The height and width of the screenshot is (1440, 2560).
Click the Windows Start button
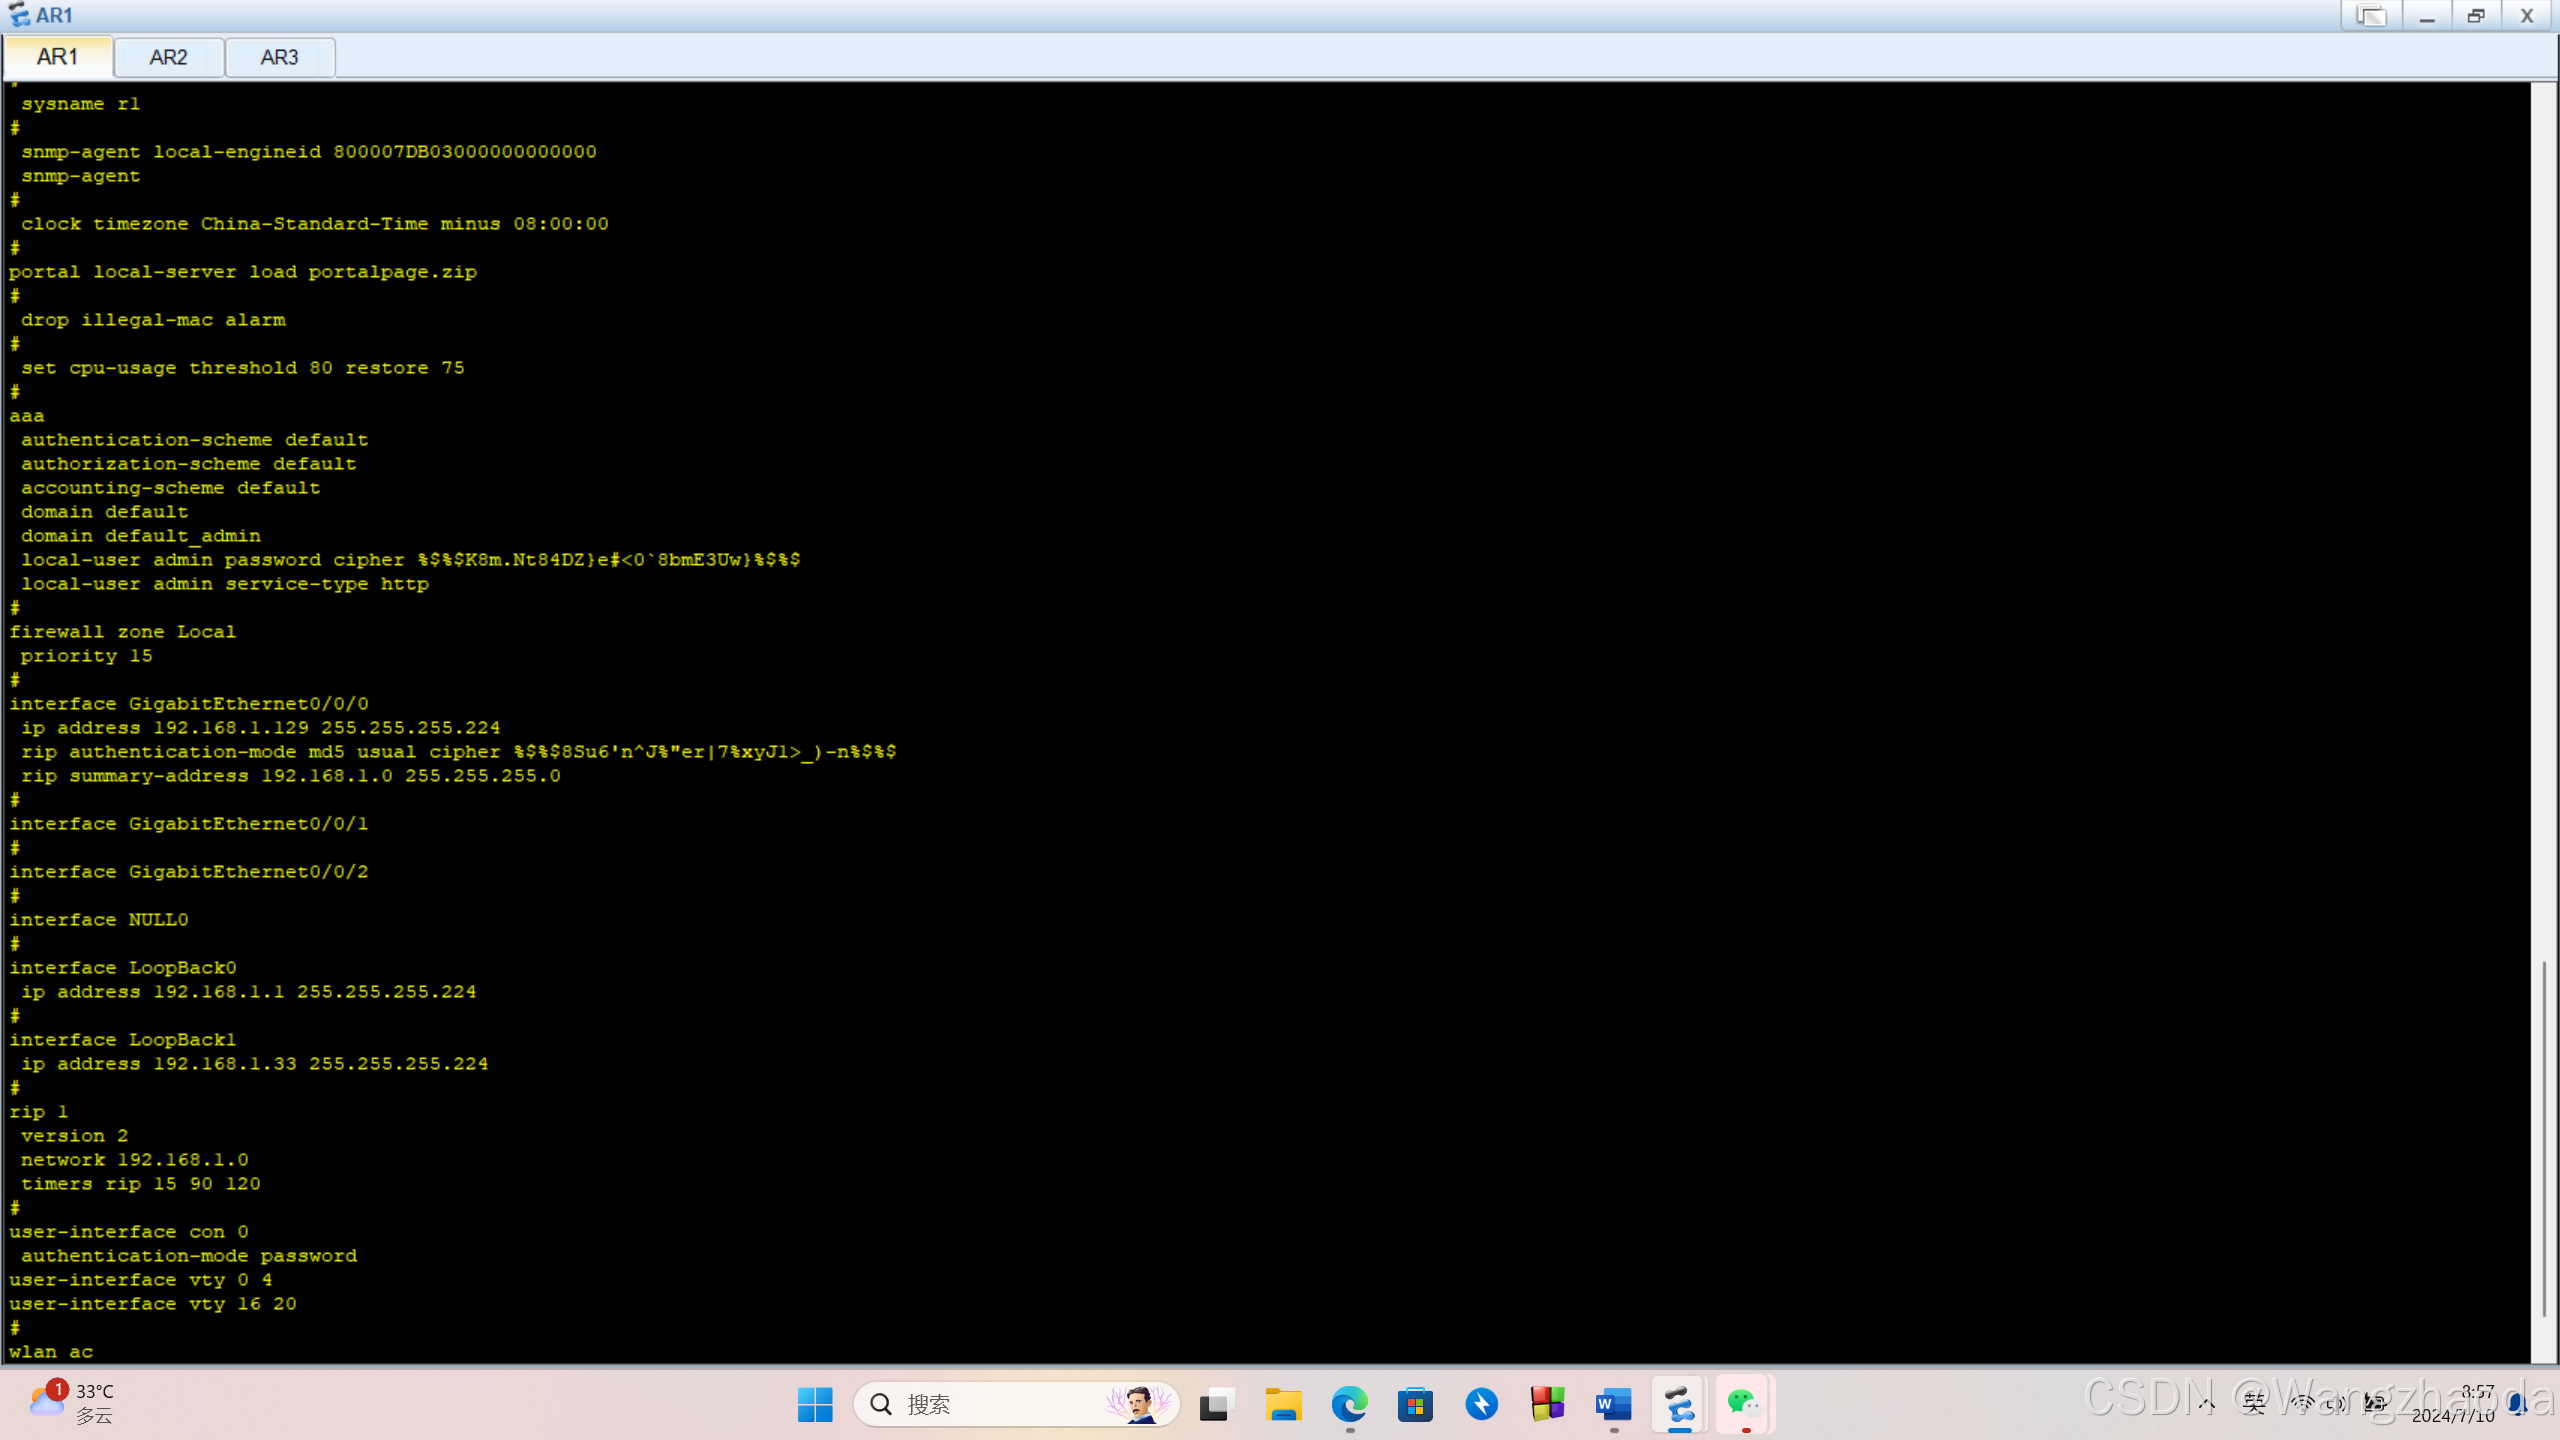815,1404
